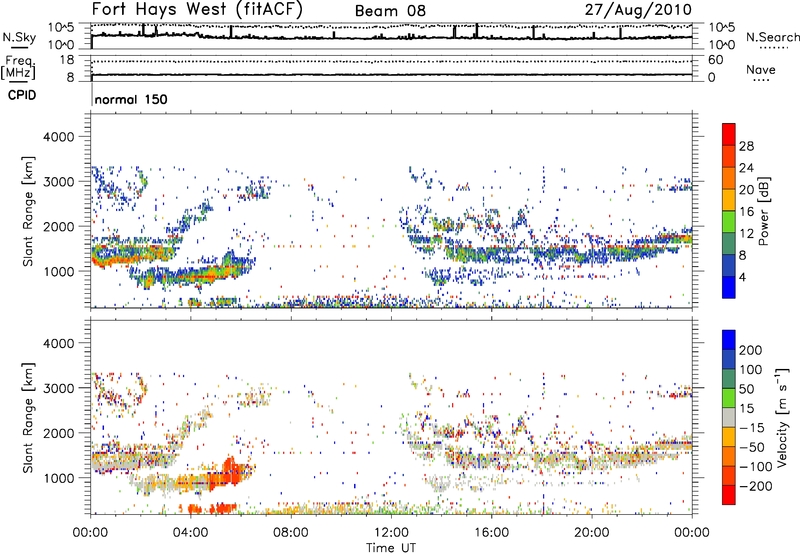Image resolution: width=800 pixels, height=554 pixels.
Task: Click the "200" value on Velocity colorbar
Action: pos(751,350)
